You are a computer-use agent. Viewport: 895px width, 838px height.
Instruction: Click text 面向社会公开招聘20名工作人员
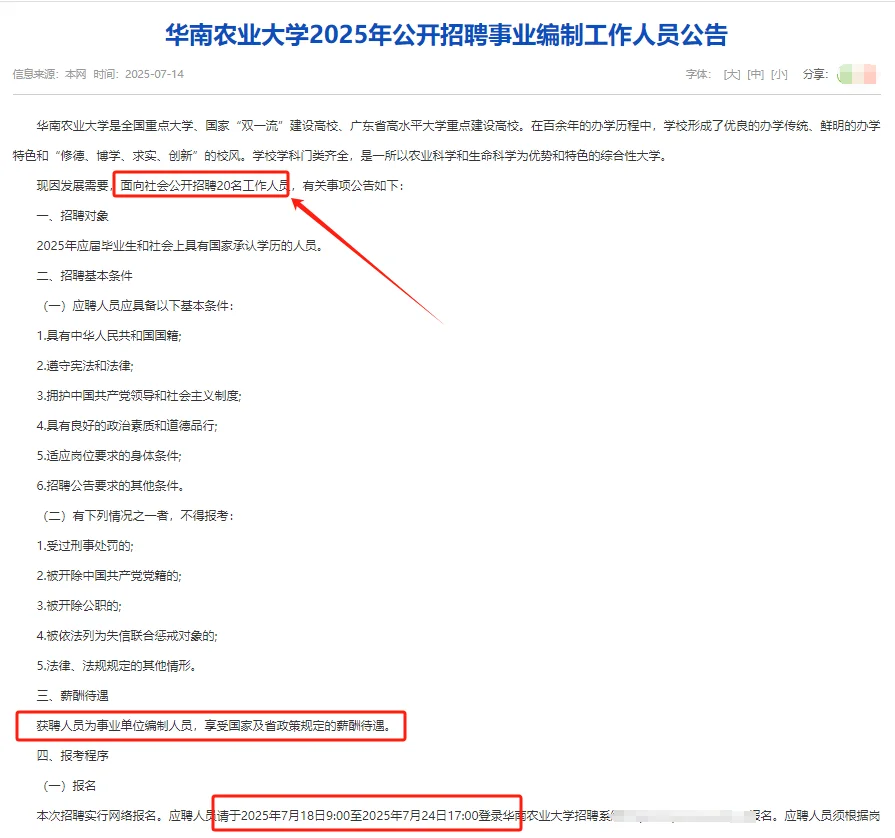click(x=204, y=186)
